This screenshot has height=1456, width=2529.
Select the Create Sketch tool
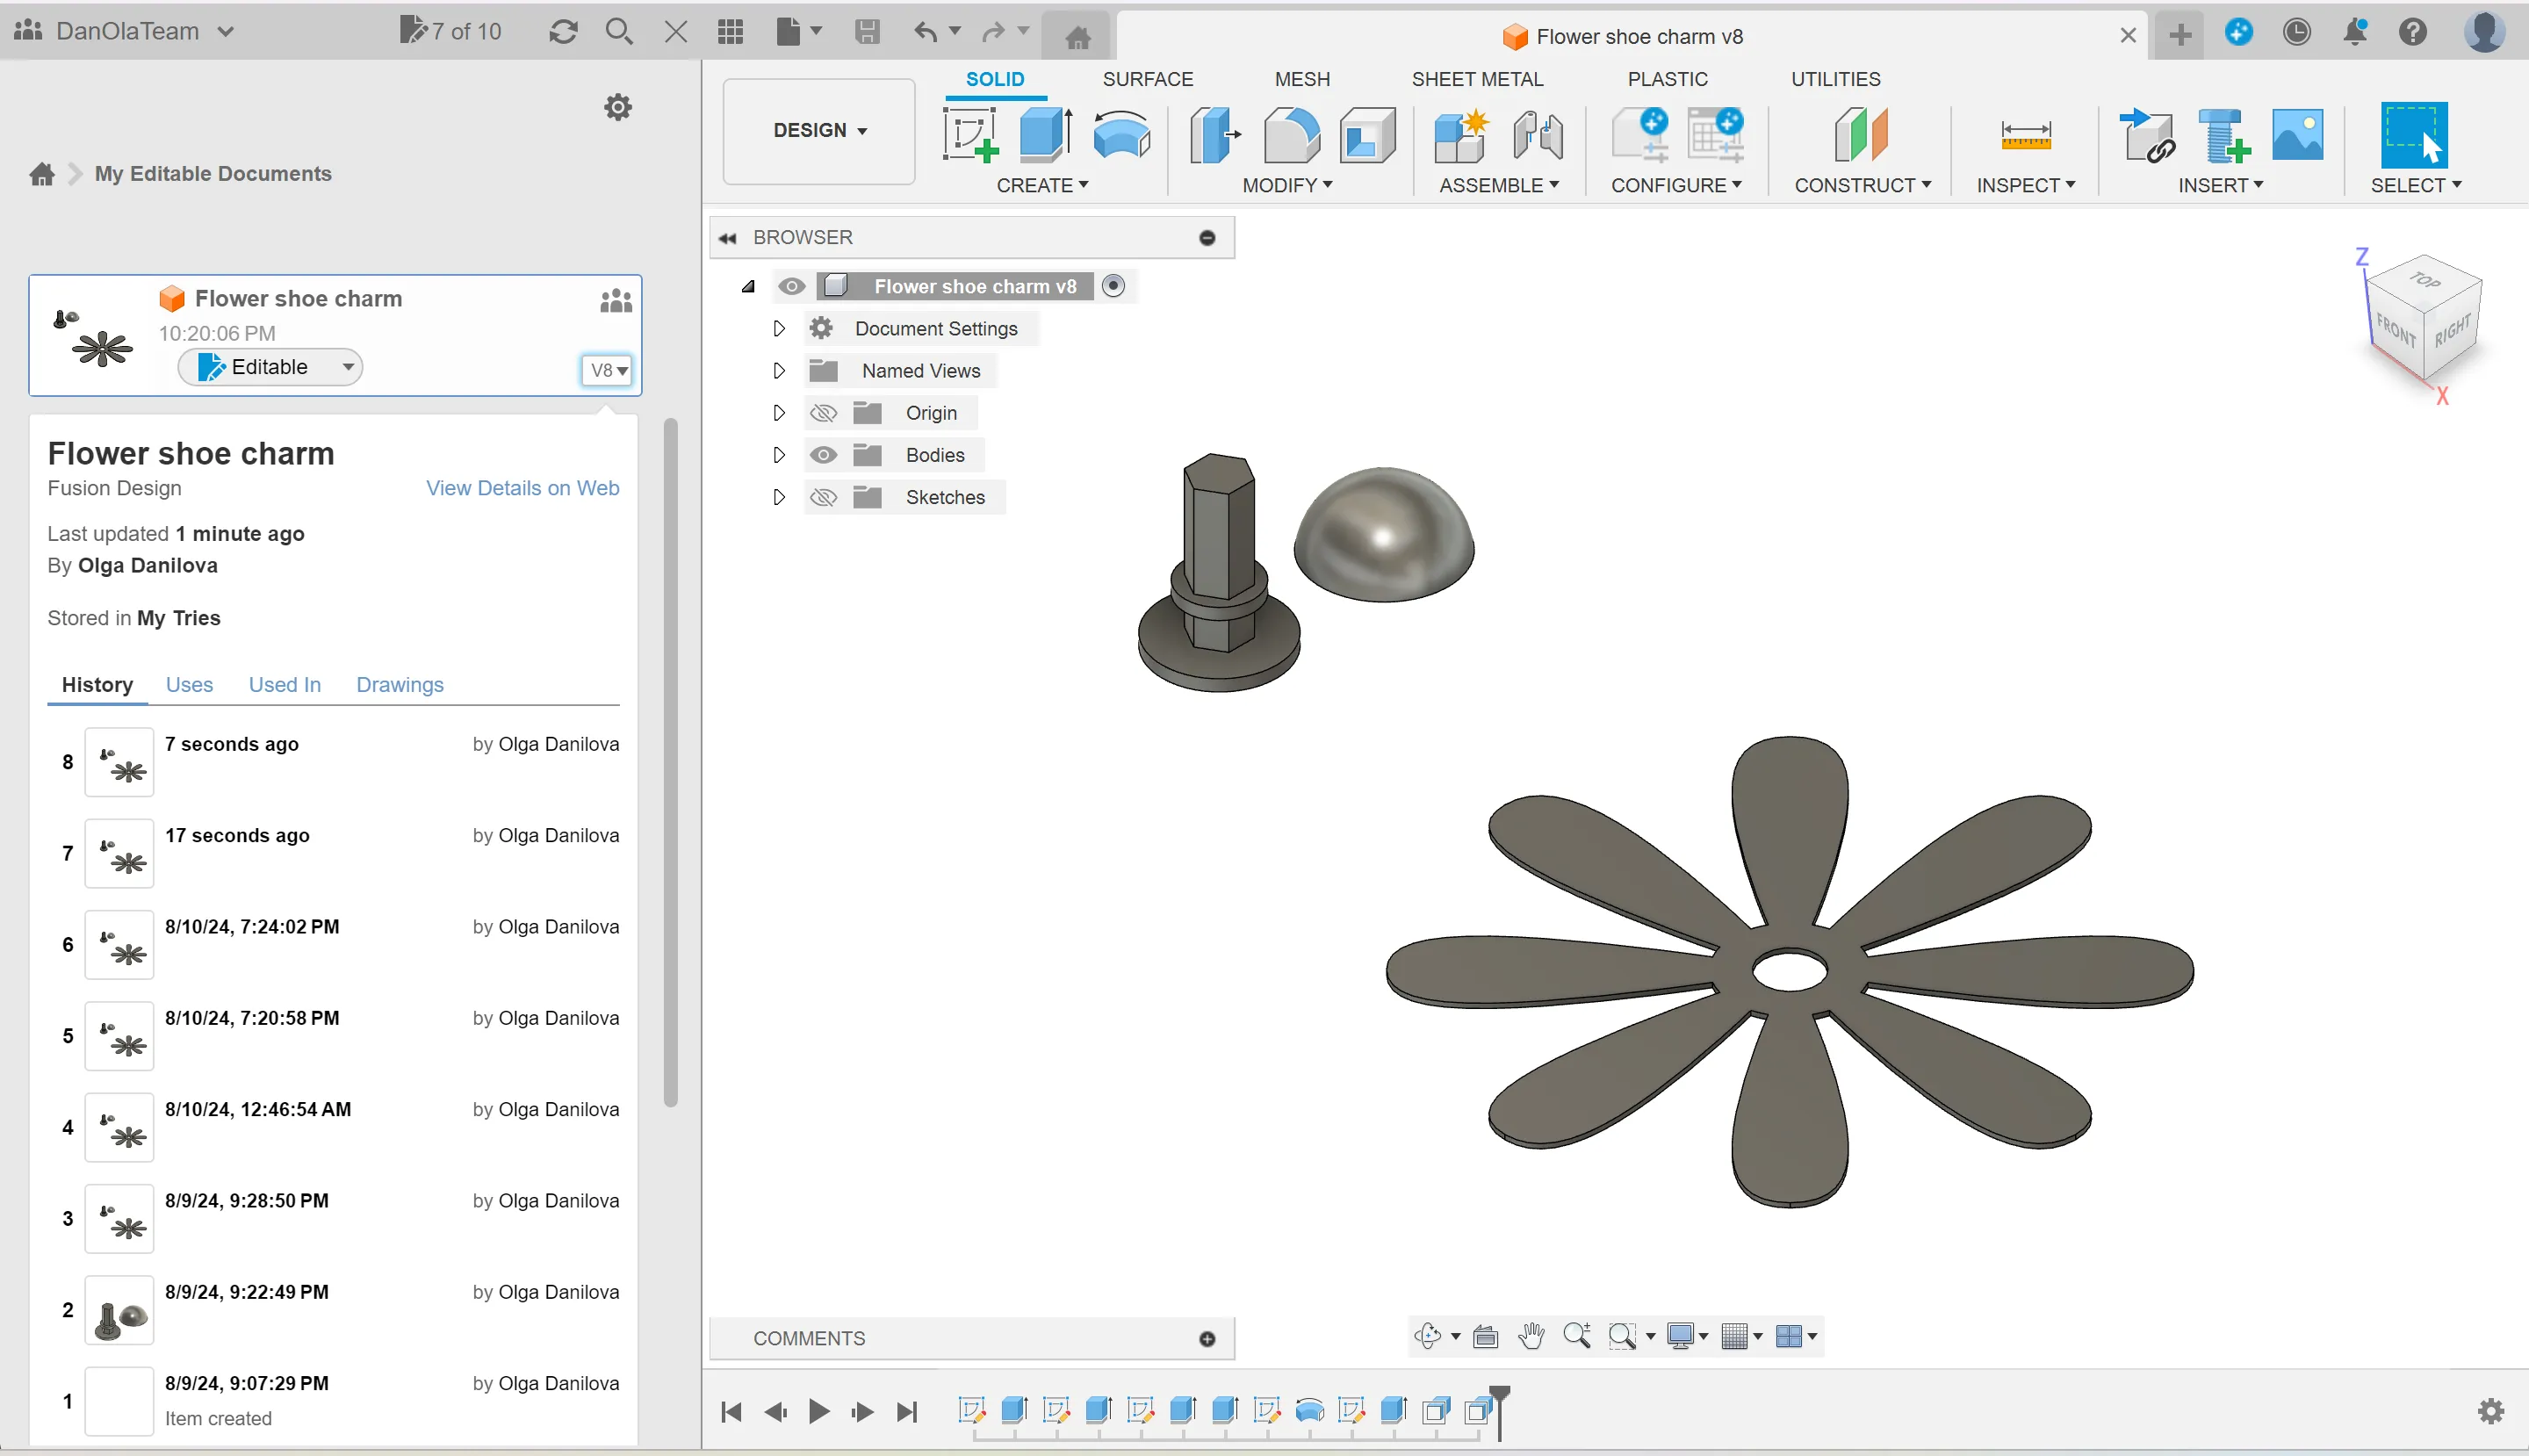point(970,135)
